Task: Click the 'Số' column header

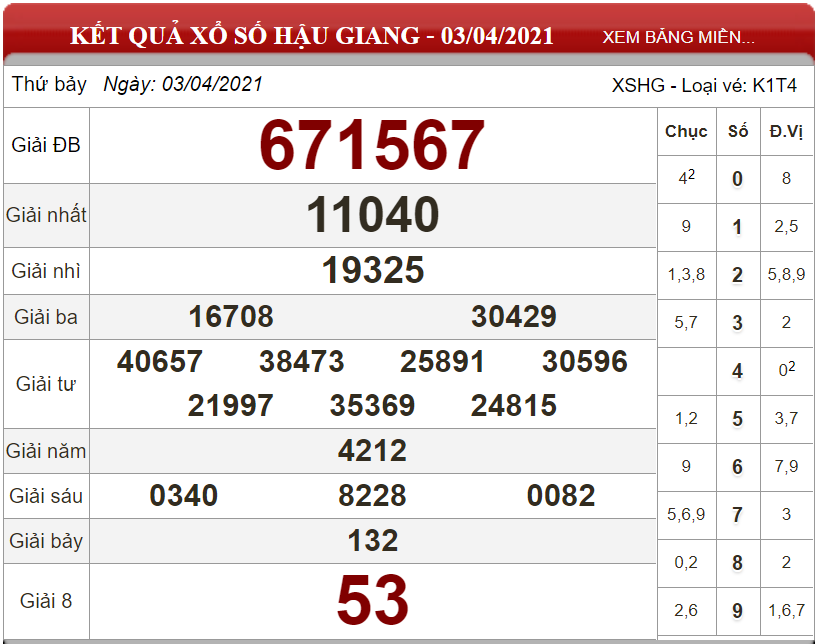Action: 738,131
